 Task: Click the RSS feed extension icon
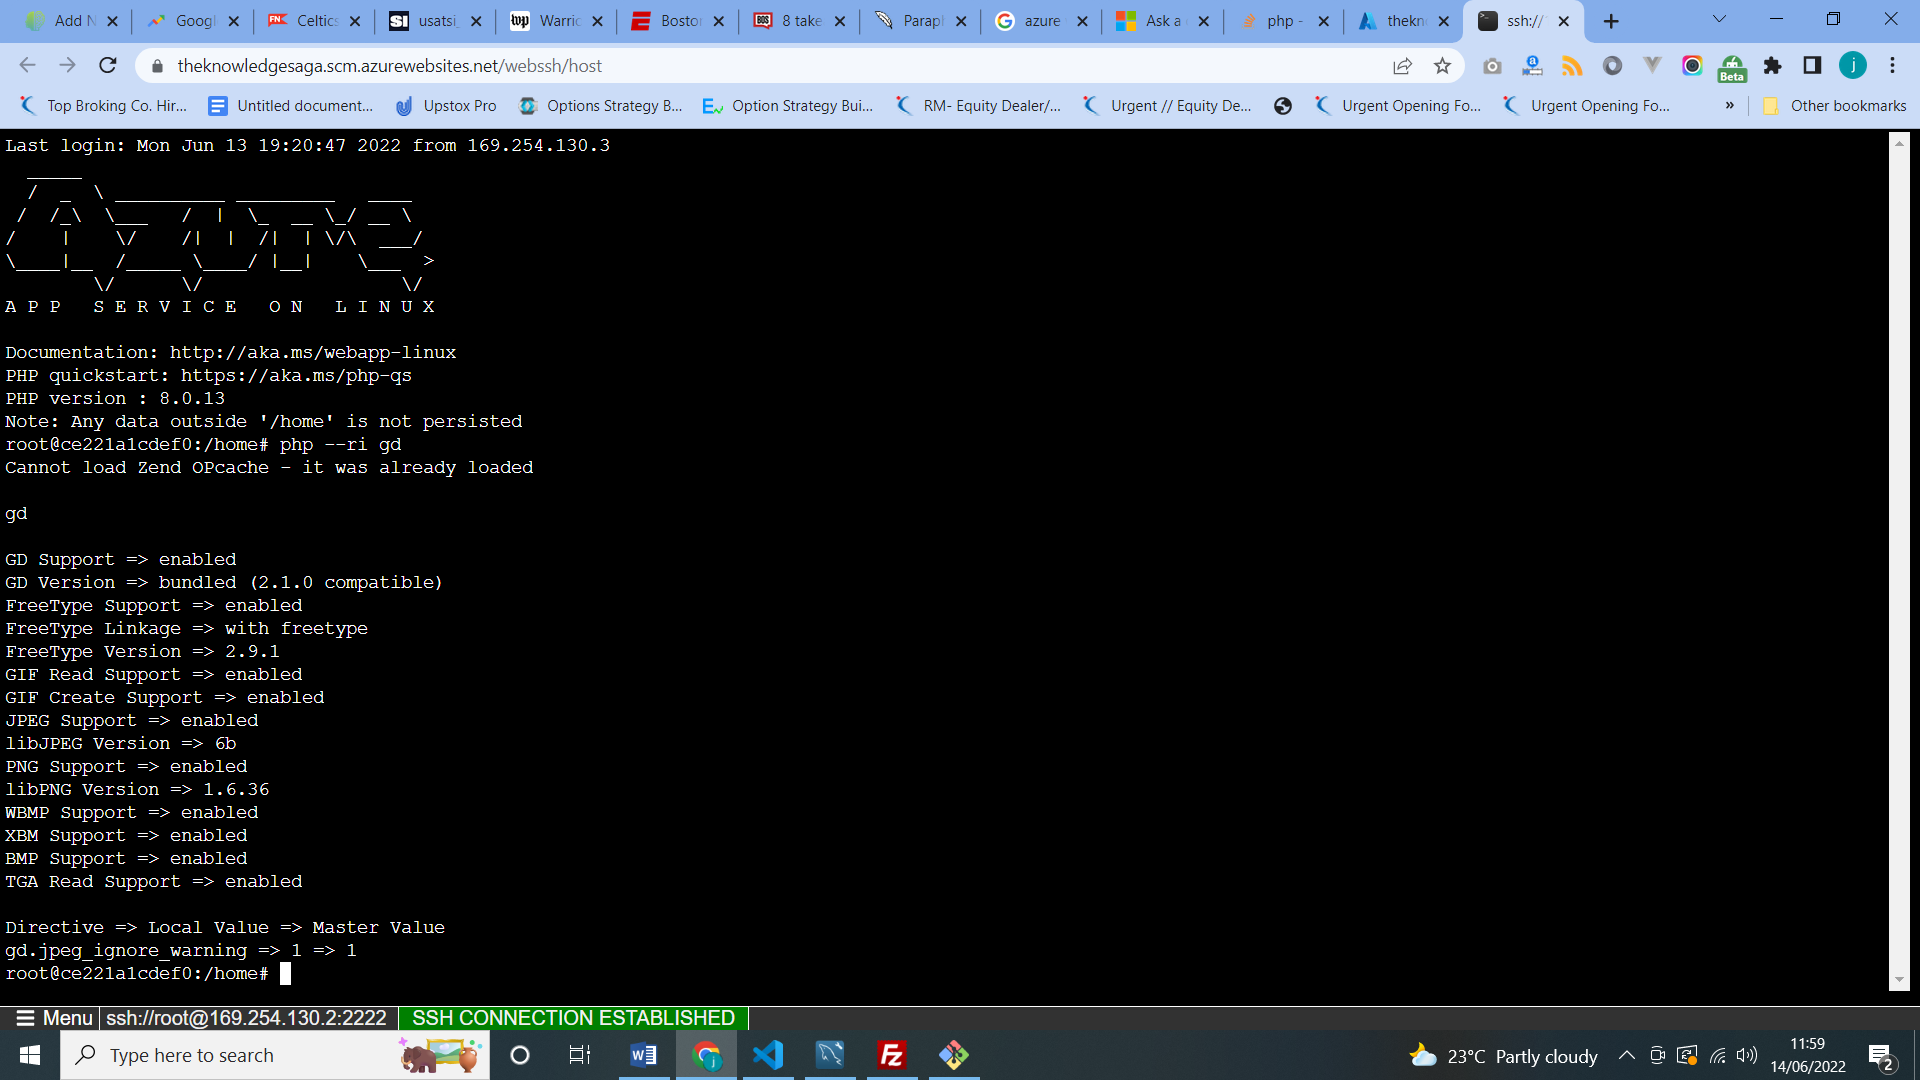[x=1572, y=65]
